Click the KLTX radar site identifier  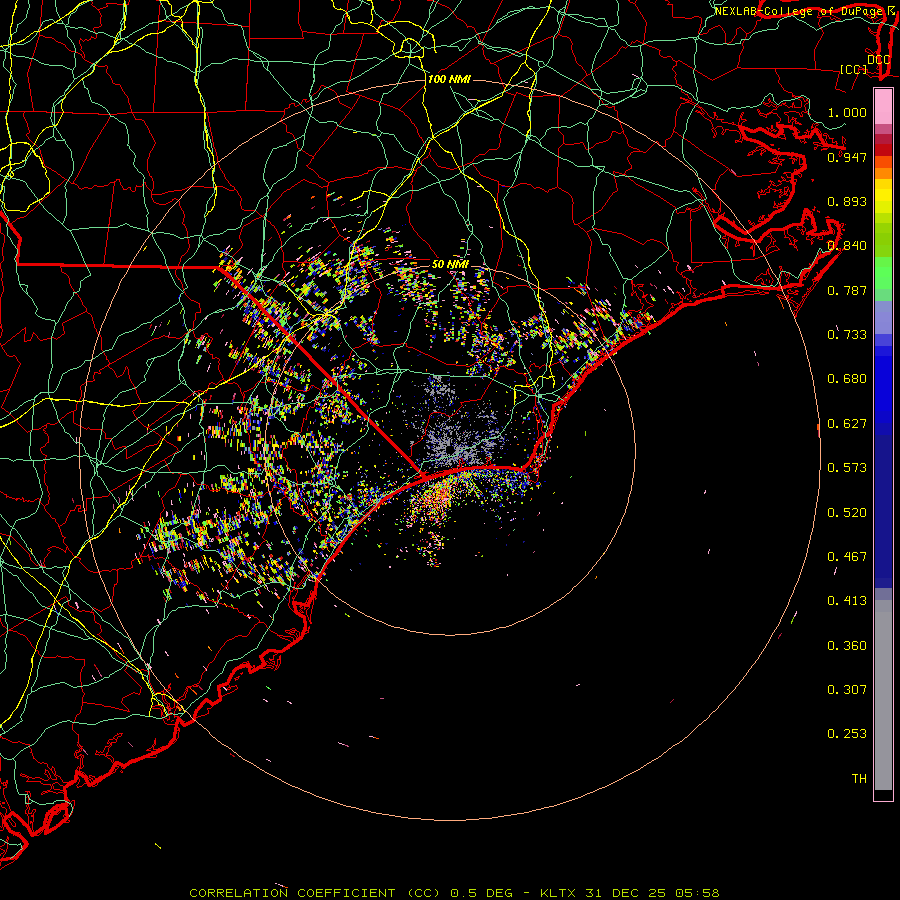click(560, 893)
